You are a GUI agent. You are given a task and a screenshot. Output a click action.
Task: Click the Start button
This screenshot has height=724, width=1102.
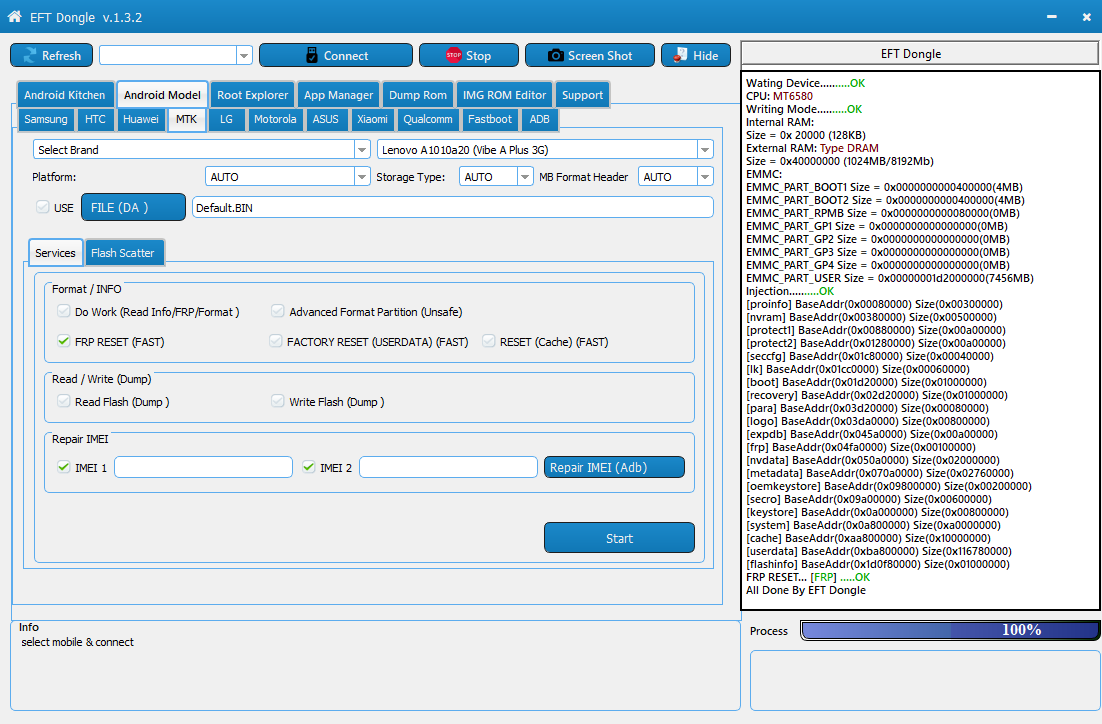tap(619, 538)
